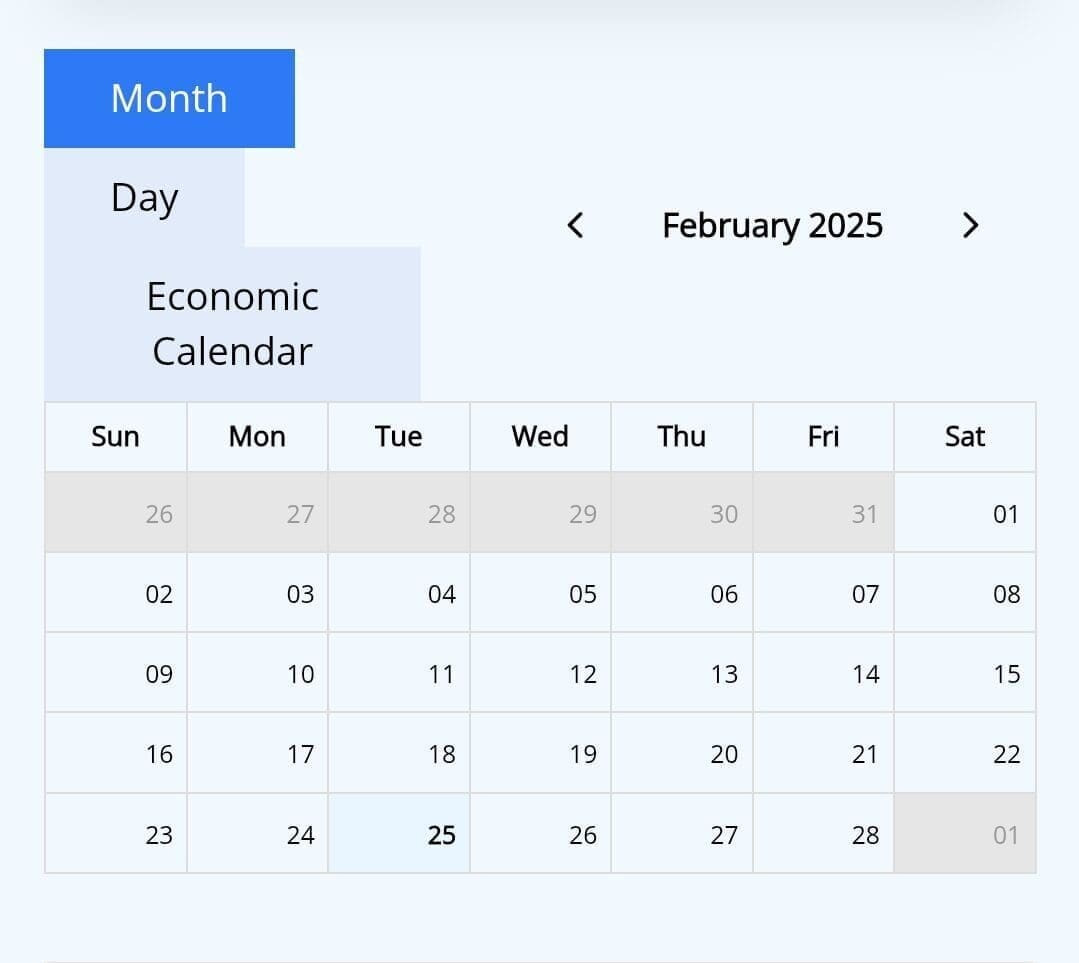
Task: Click greyed-out March 01 cell
Action: pyautogui.click(x=965, y=833)
